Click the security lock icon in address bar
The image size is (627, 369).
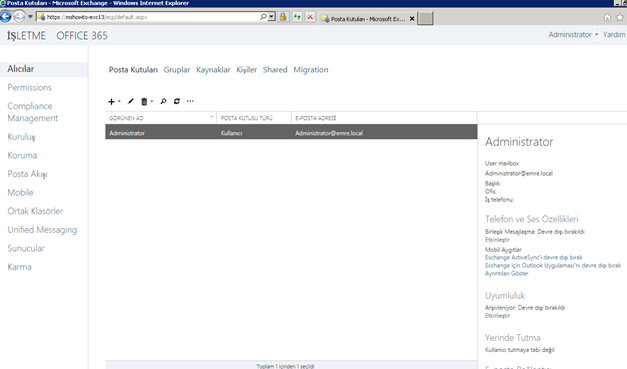click(x=283, y=17)
